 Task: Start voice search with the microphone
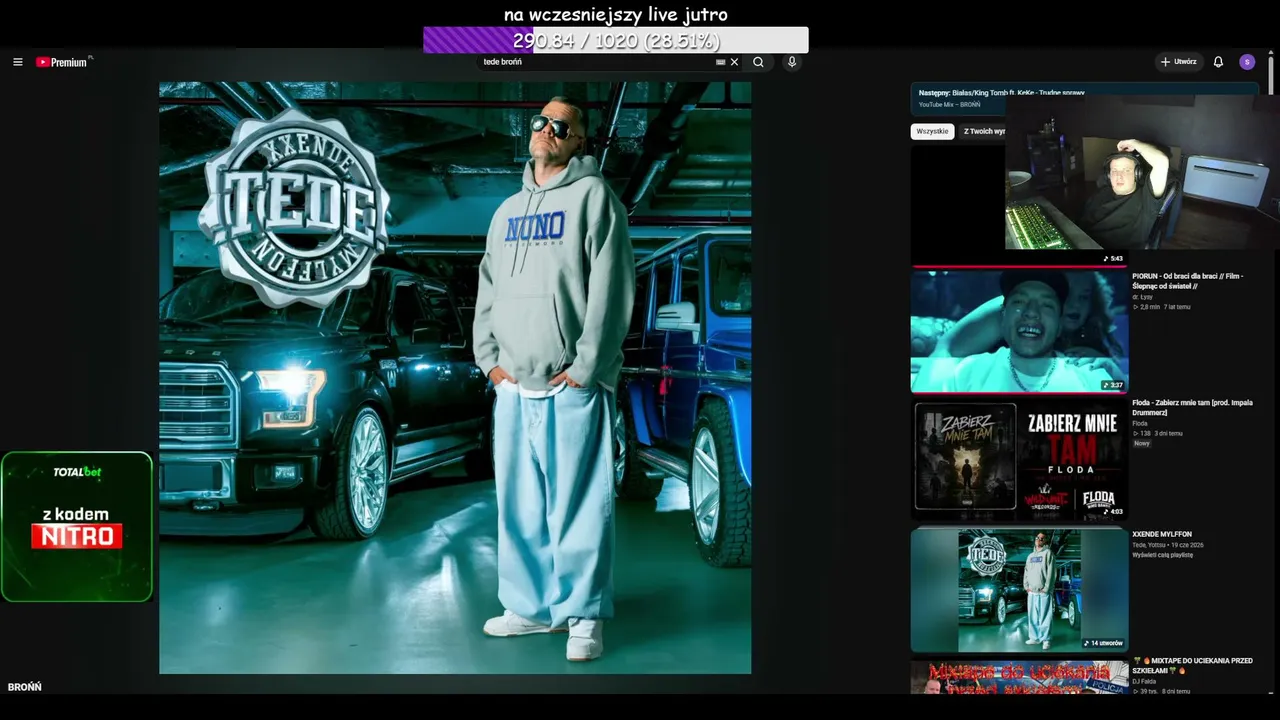(792, 62)
